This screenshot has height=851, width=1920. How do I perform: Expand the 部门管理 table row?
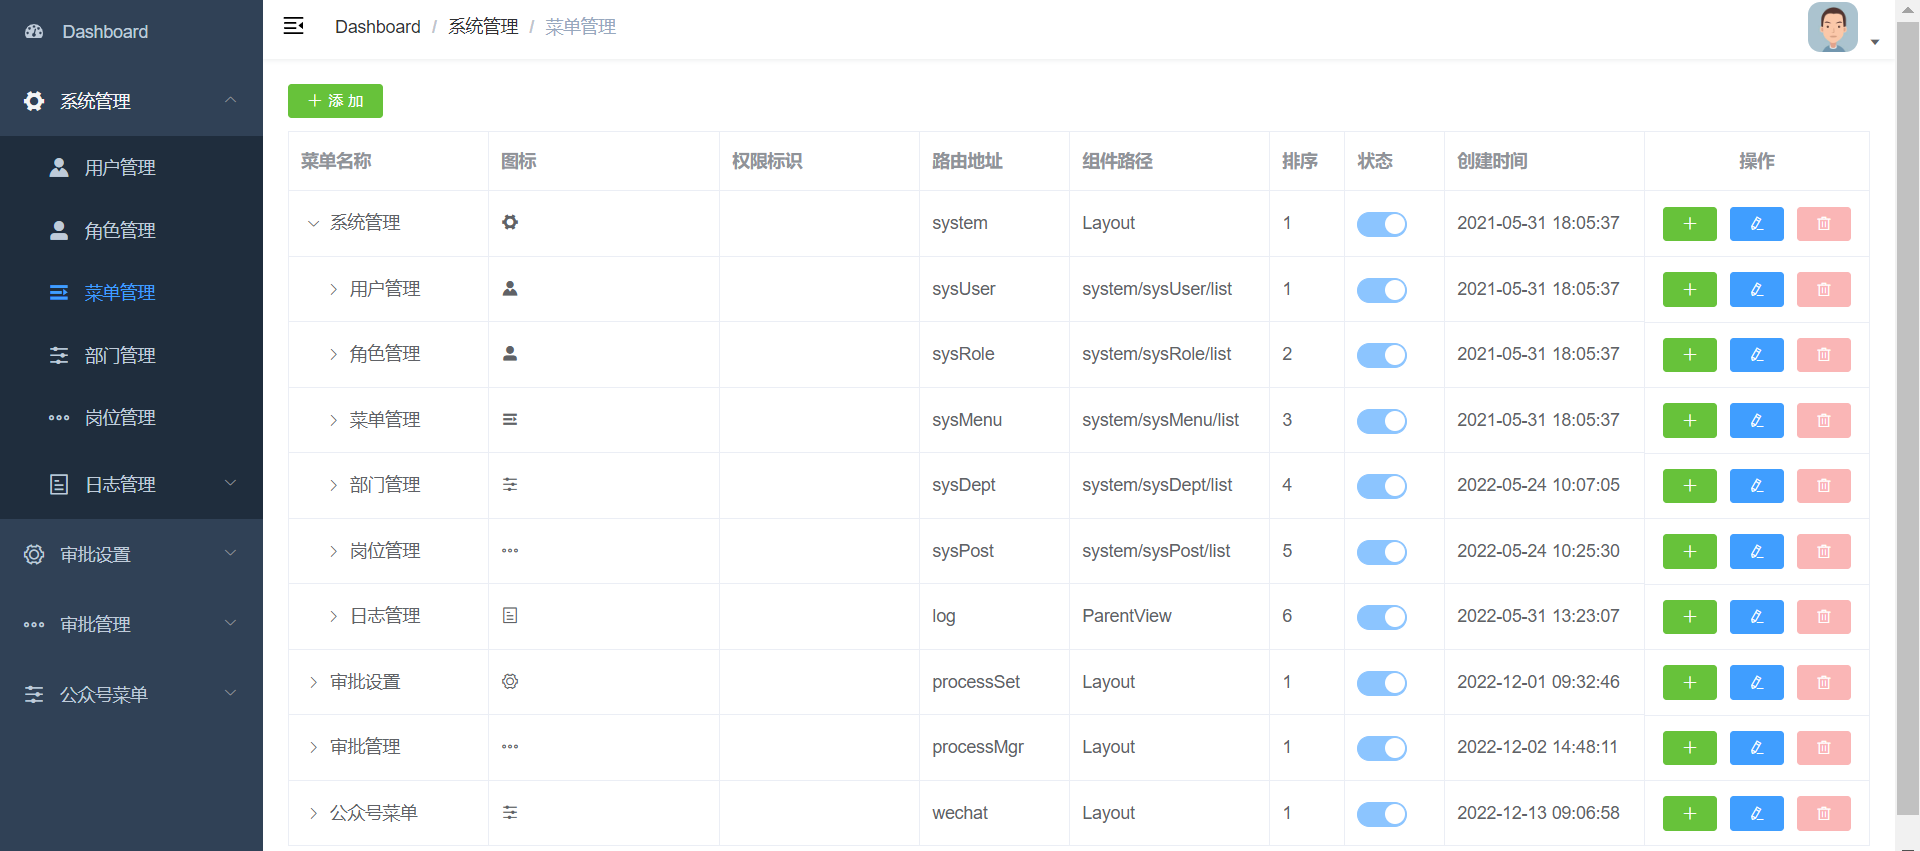tap(333, 485)
